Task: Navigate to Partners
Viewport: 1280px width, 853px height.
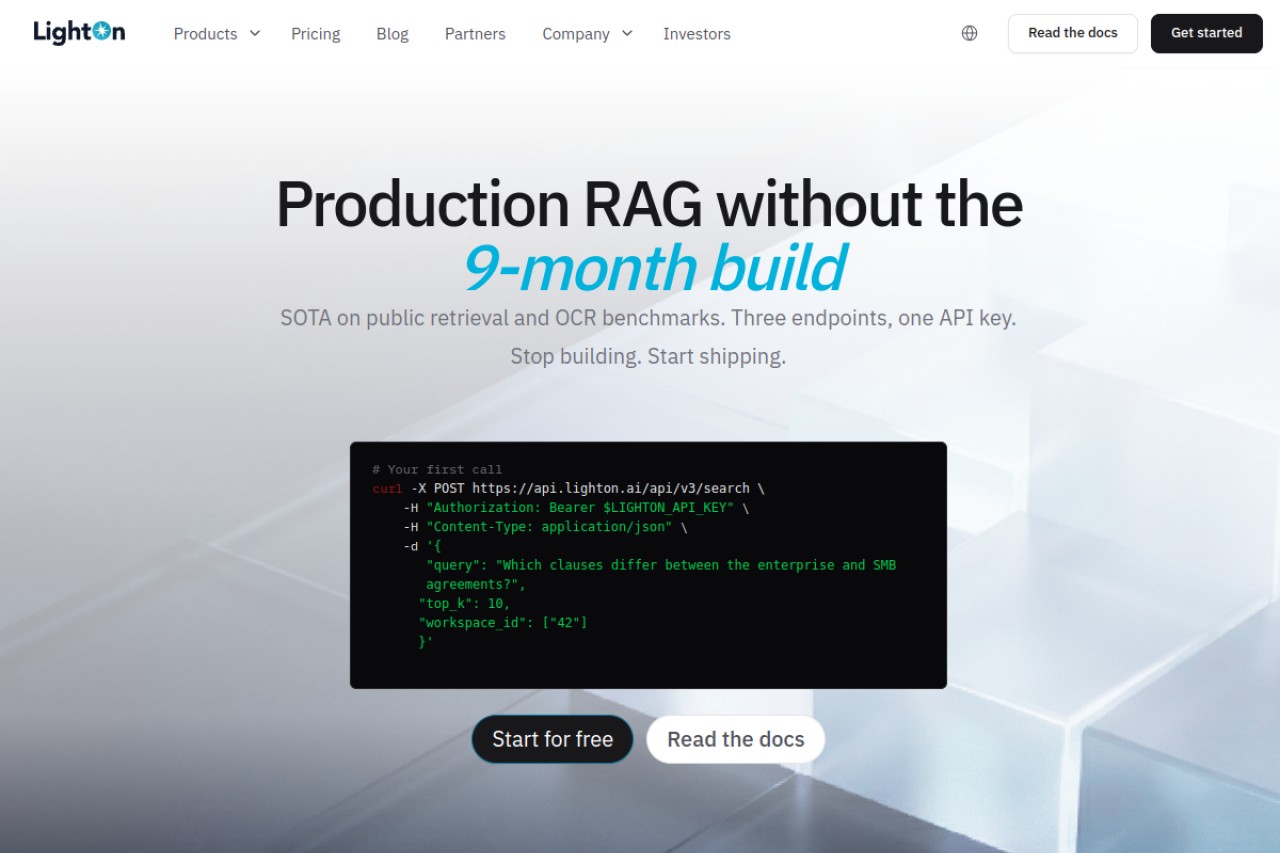Action: [x=475, y=33]
